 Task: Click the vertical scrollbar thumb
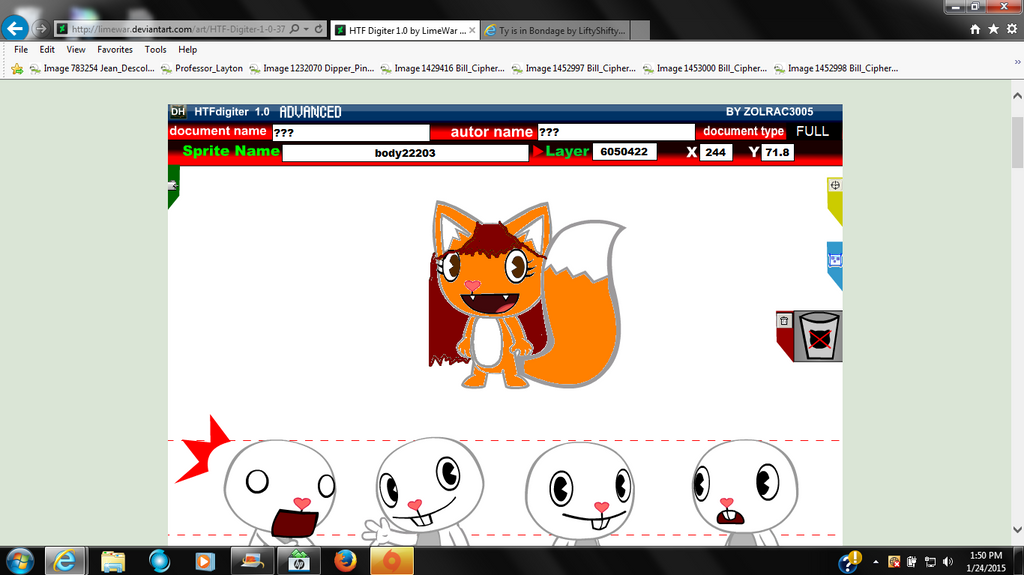click(x=1017, y=142)
